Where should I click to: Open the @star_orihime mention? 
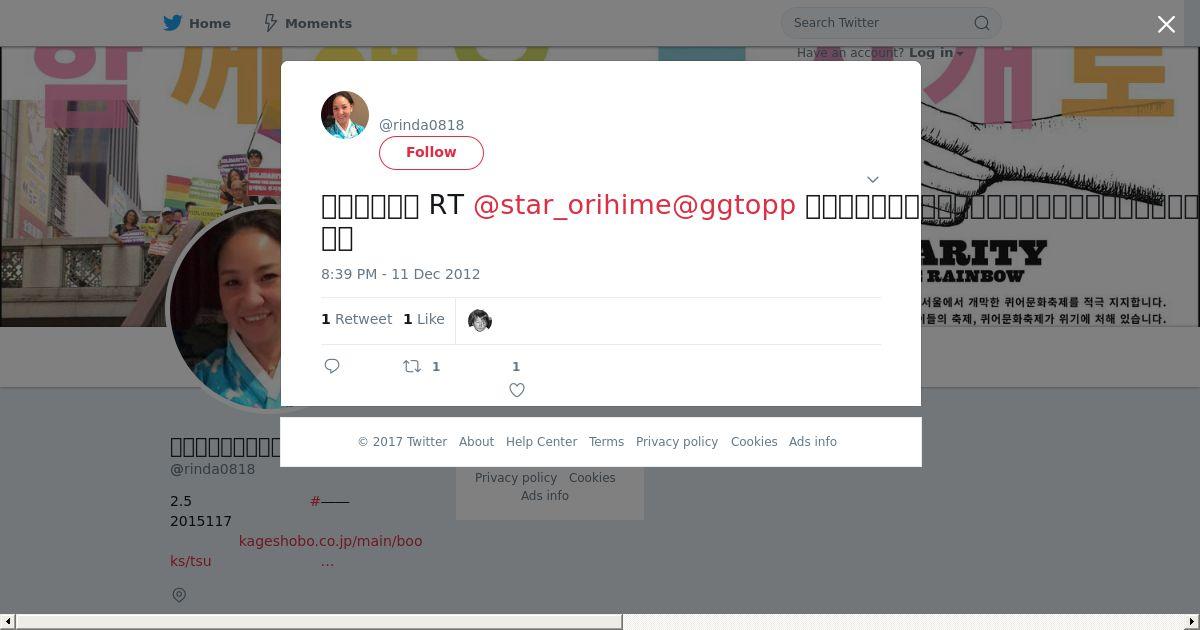[x=571, y=205]
